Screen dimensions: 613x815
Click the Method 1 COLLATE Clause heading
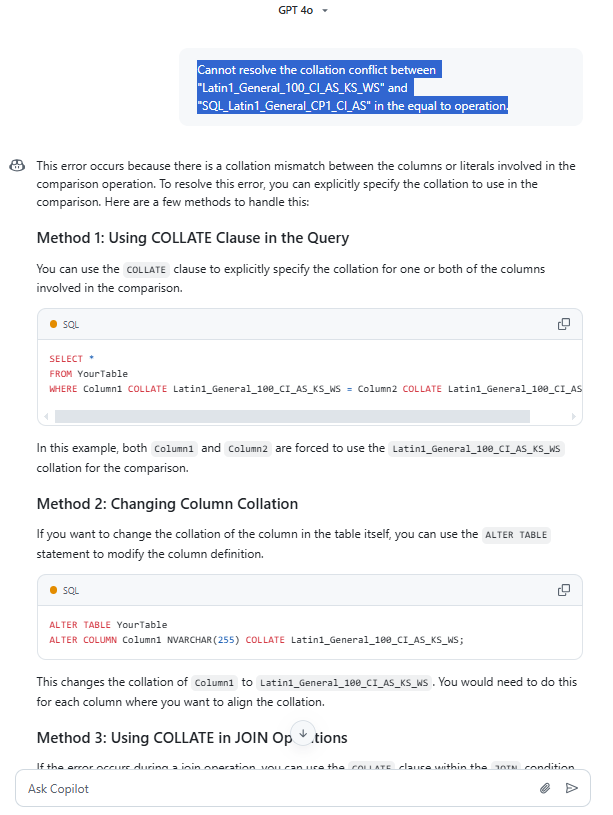(x=193, y=238)
